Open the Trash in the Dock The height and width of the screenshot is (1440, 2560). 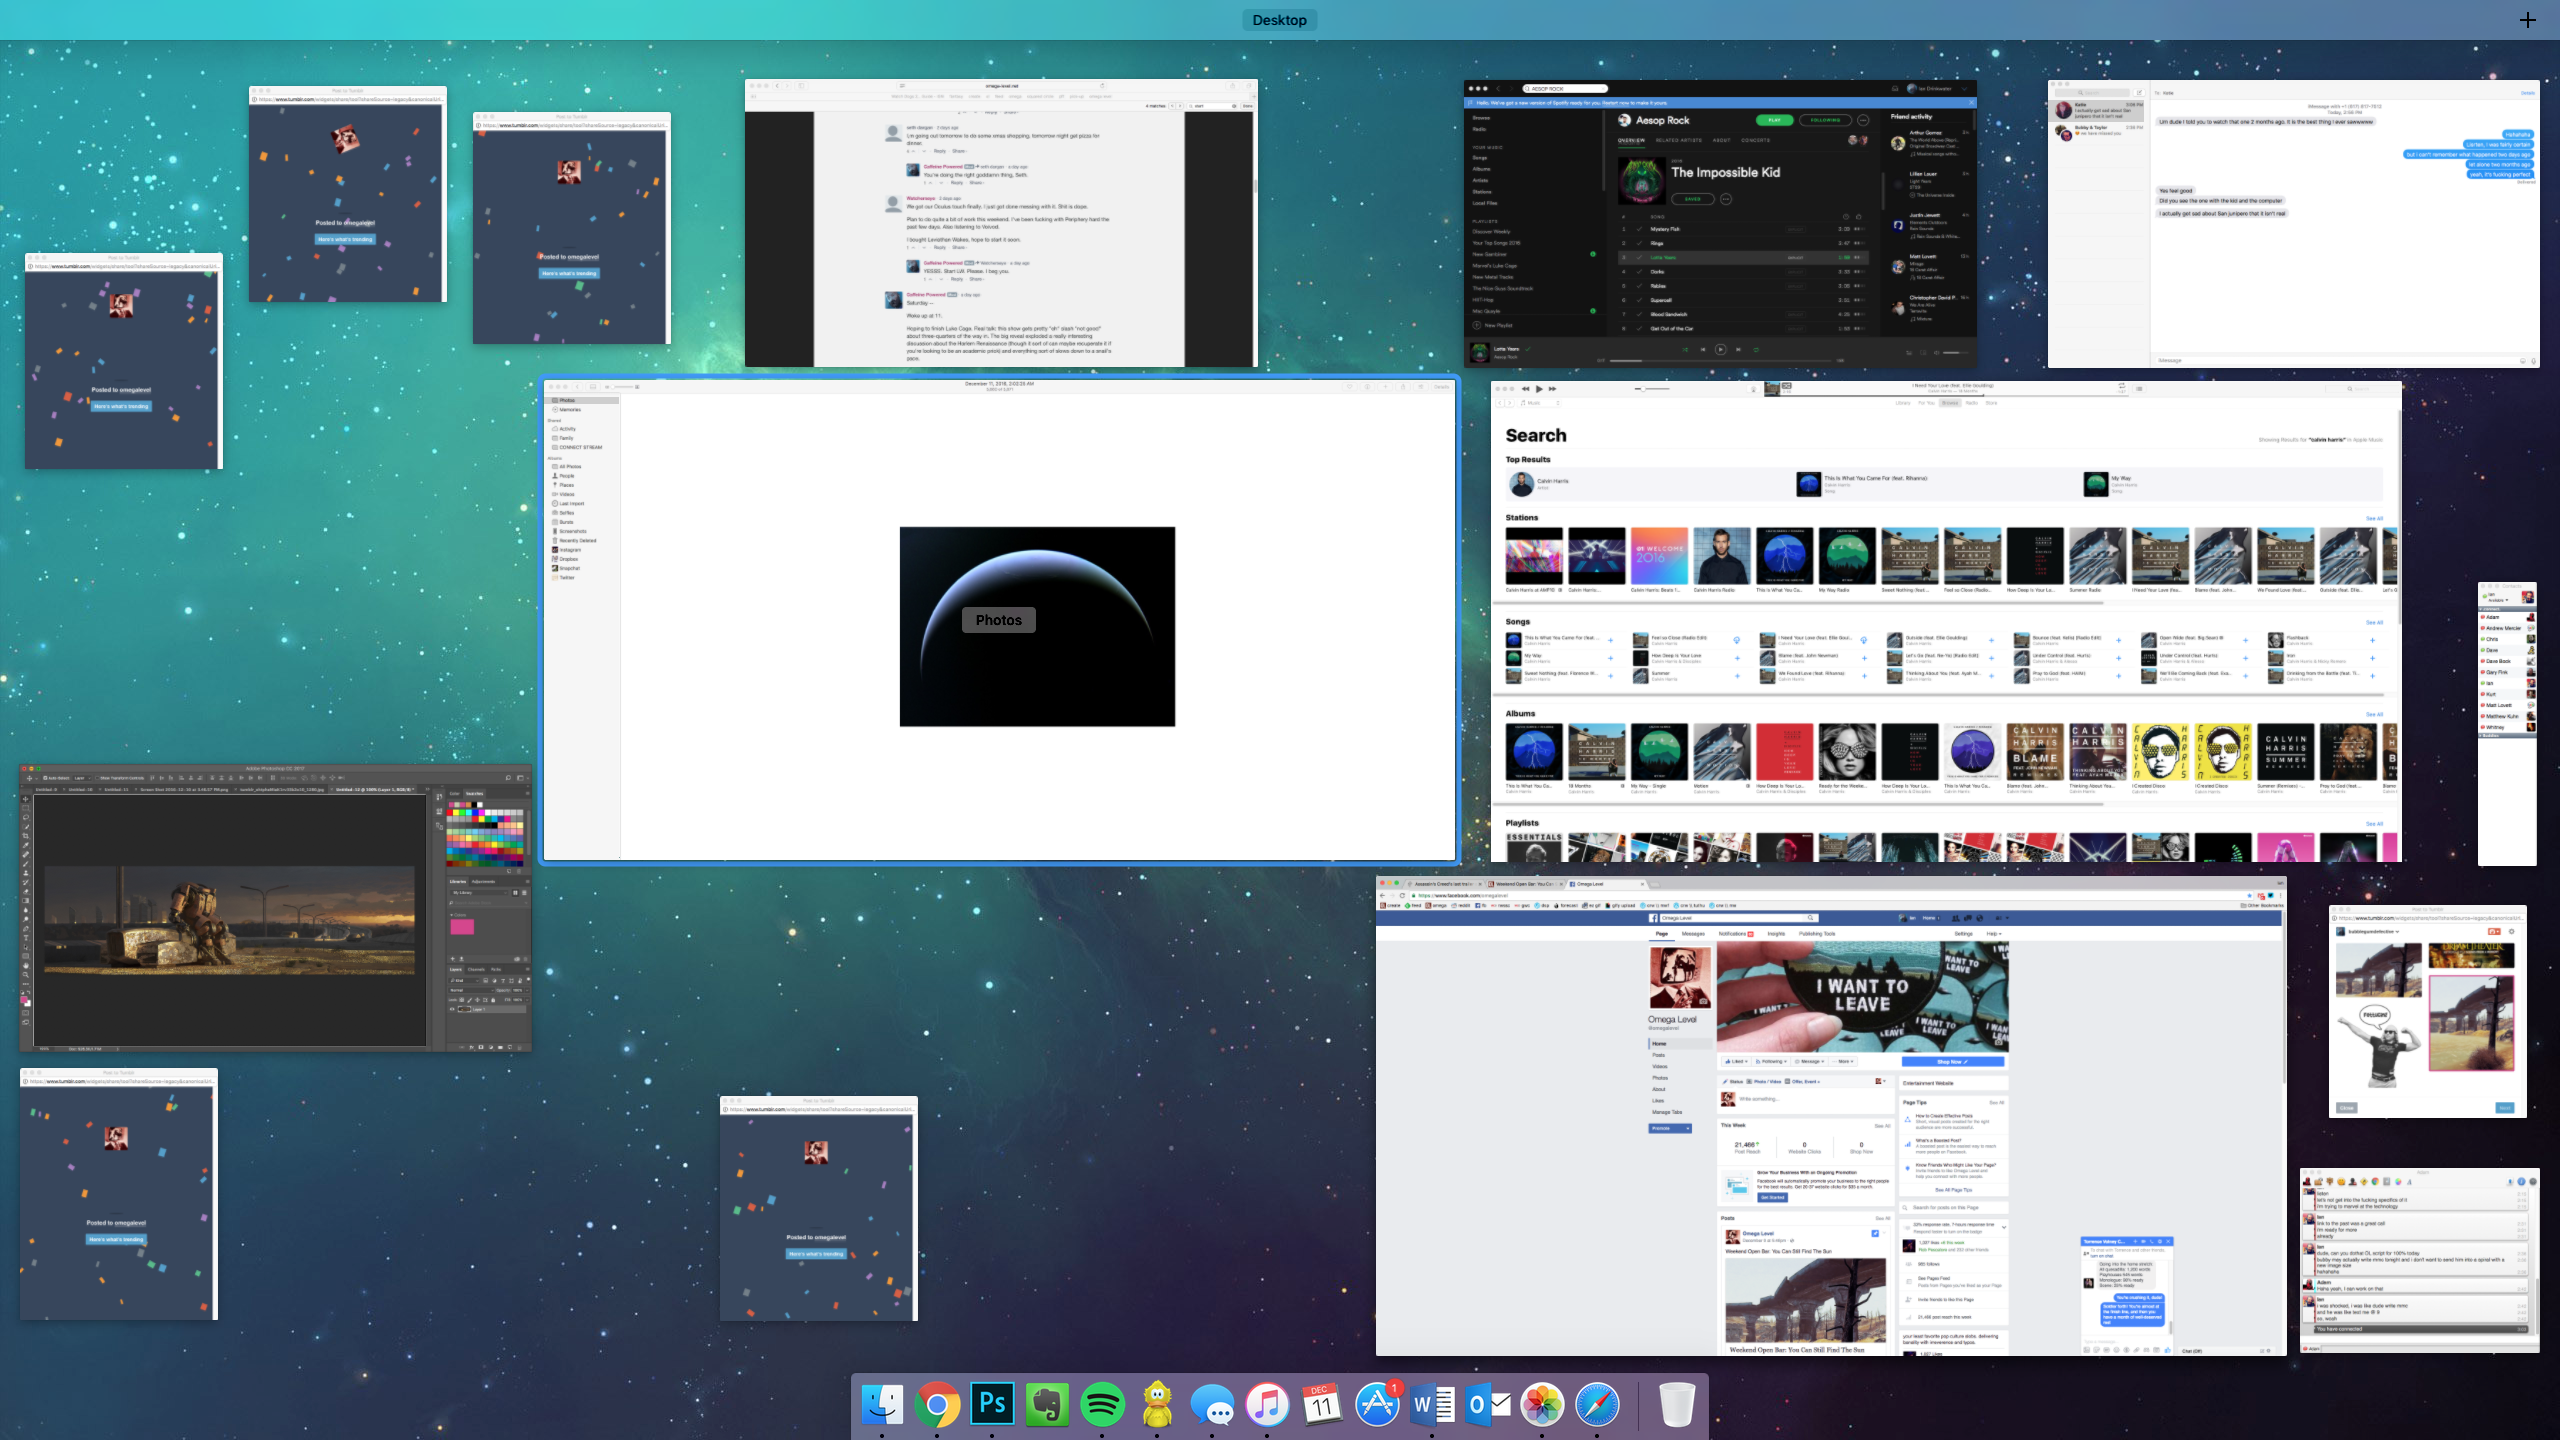(1677, 1405)
